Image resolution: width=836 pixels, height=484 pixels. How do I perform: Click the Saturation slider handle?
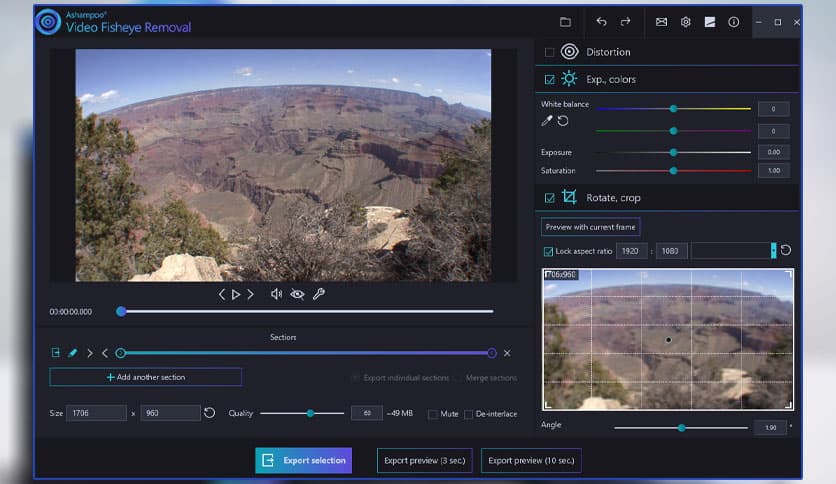tap(673, 171)
